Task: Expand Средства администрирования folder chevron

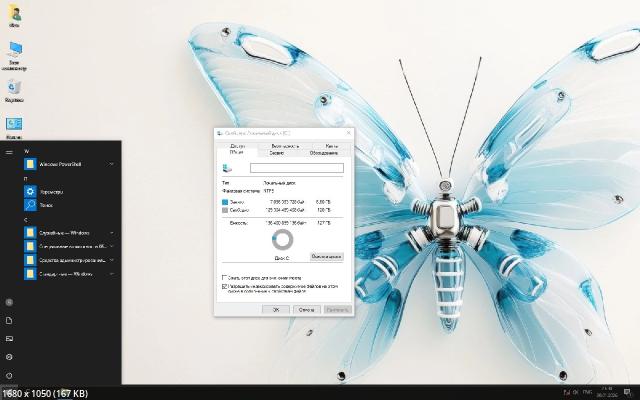Action: pyautogui.click(x=112, y=260)
